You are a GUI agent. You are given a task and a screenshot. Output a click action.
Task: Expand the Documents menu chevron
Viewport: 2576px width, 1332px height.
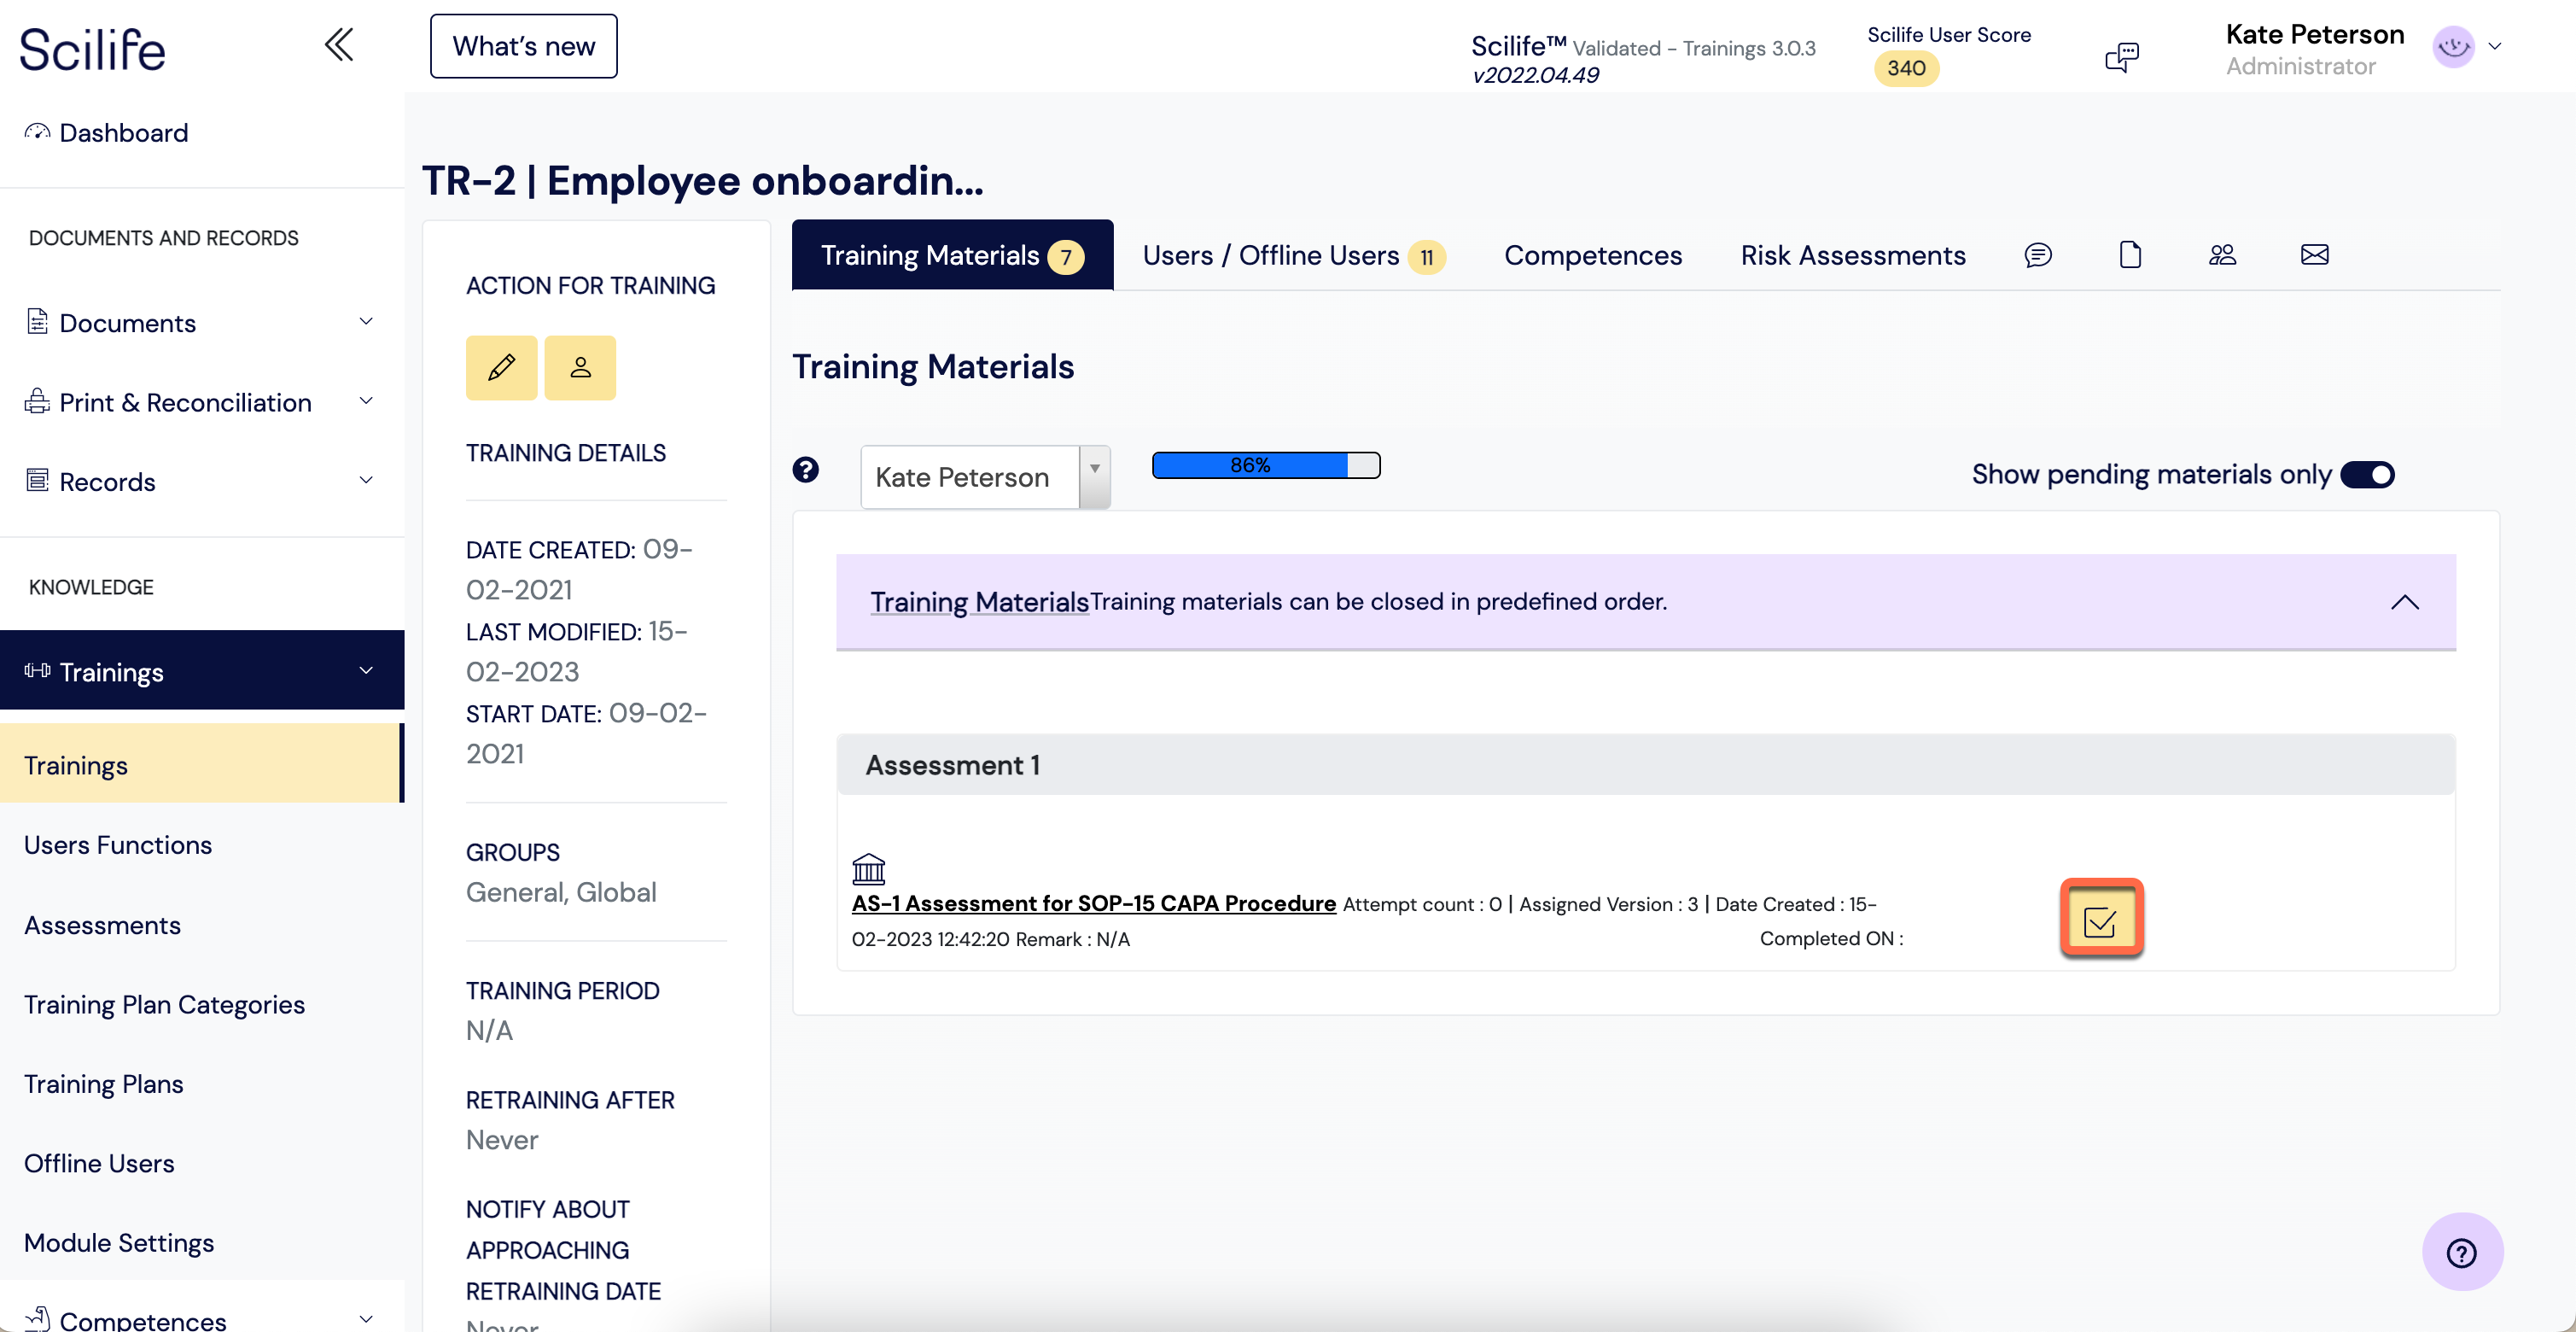(x=366, y=322)
